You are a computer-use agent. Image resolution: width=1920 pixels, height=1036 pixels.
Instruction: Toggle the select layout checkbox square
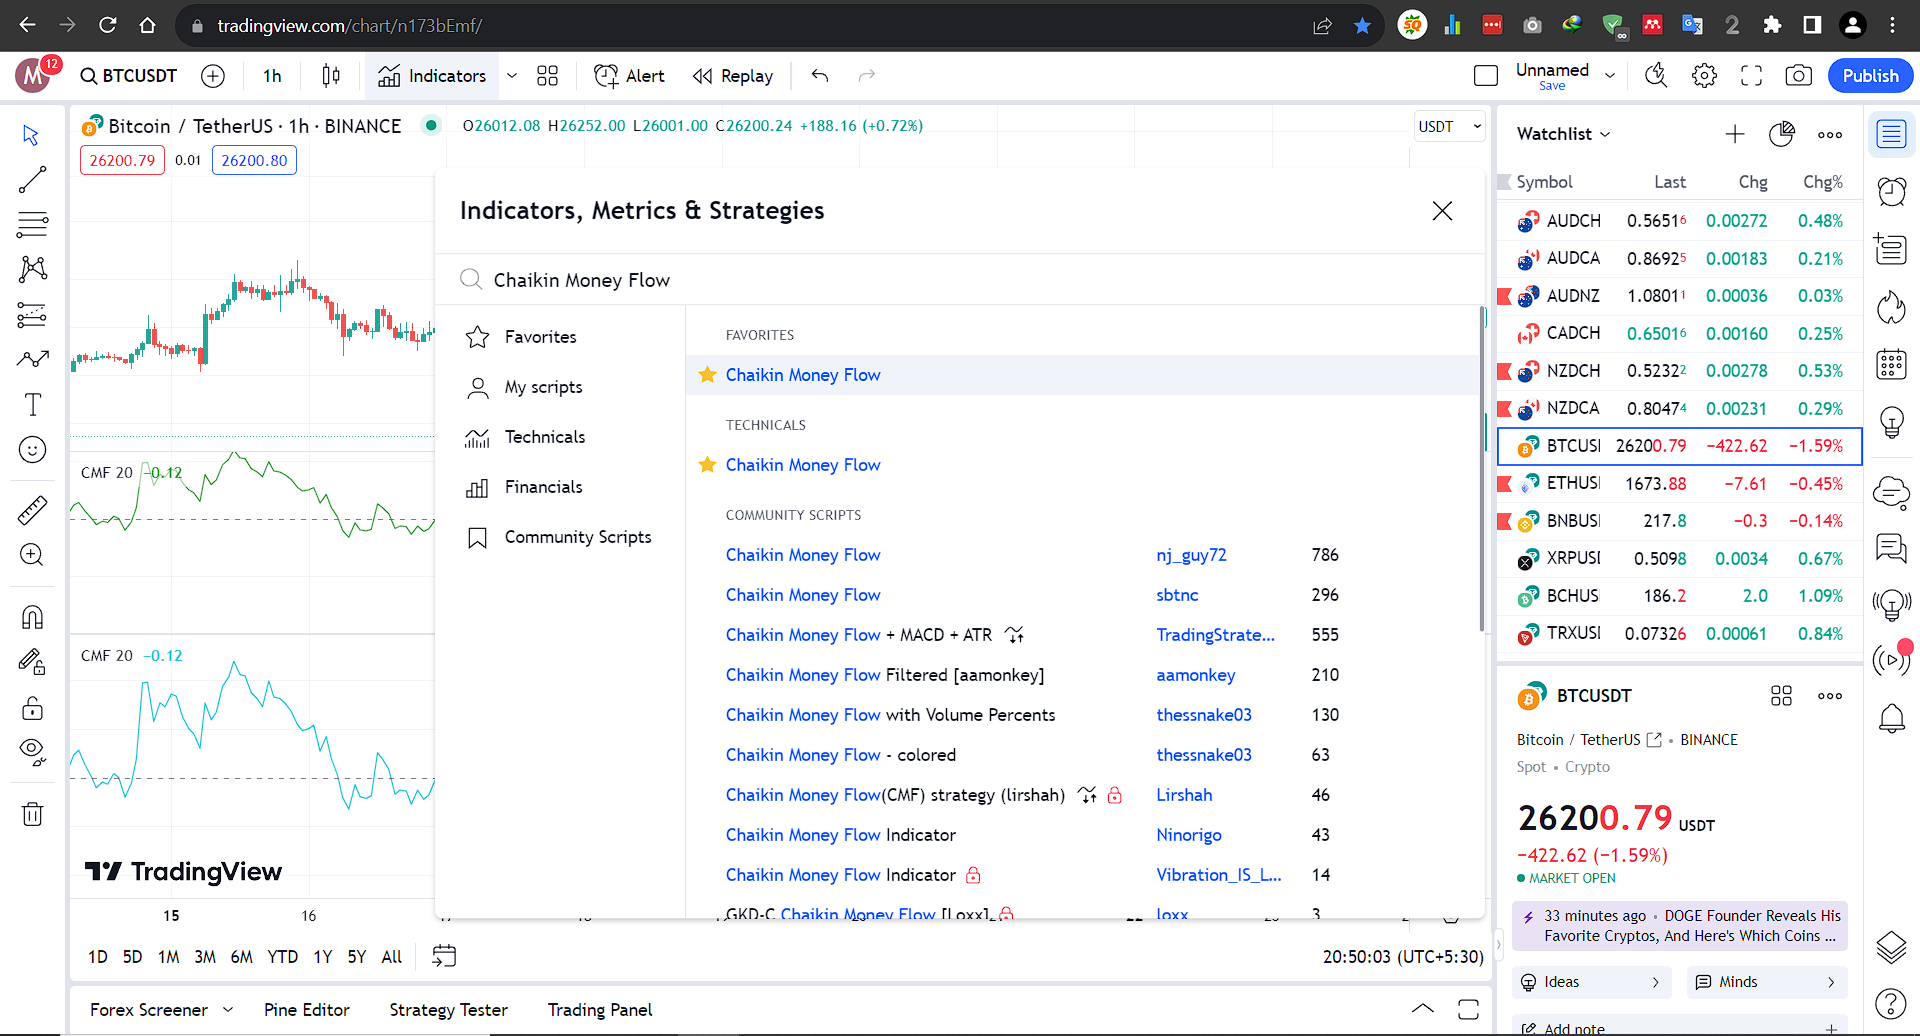click(x=1486, y=76)
